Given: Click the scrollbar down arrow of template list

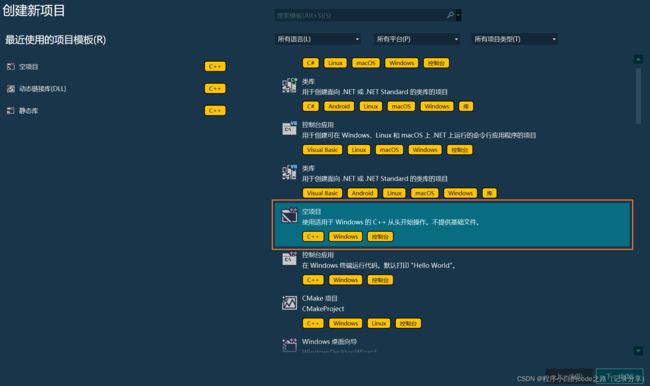Looking at the screenshot, I should click(638, 351).
